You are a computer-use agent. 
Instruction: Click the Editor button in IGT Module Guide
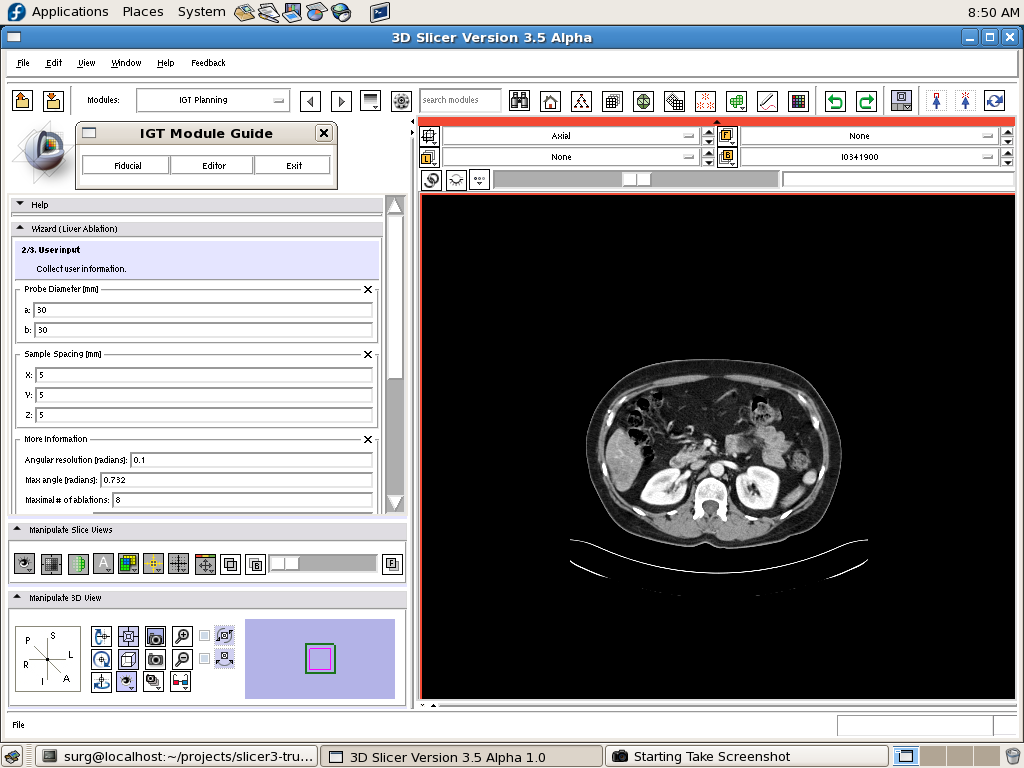pyautogui.click(x=214, y=166)
